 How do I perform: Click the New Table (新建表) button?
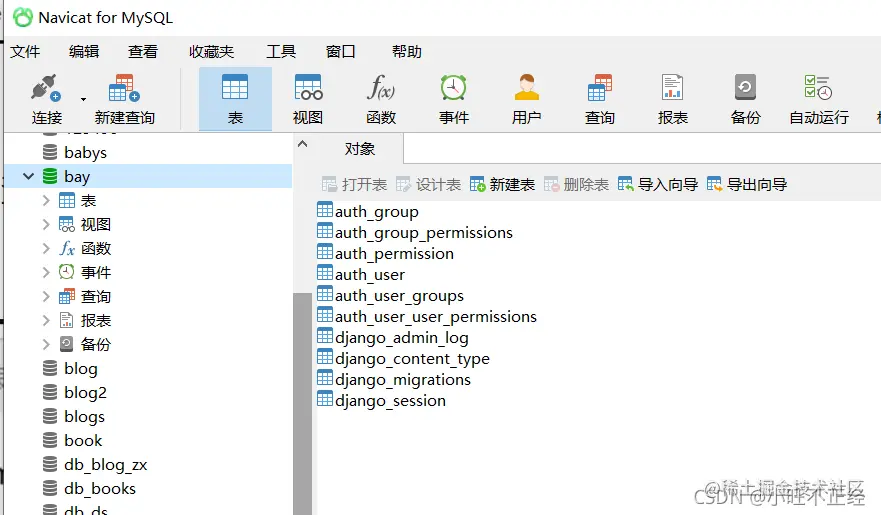(502, 184)
